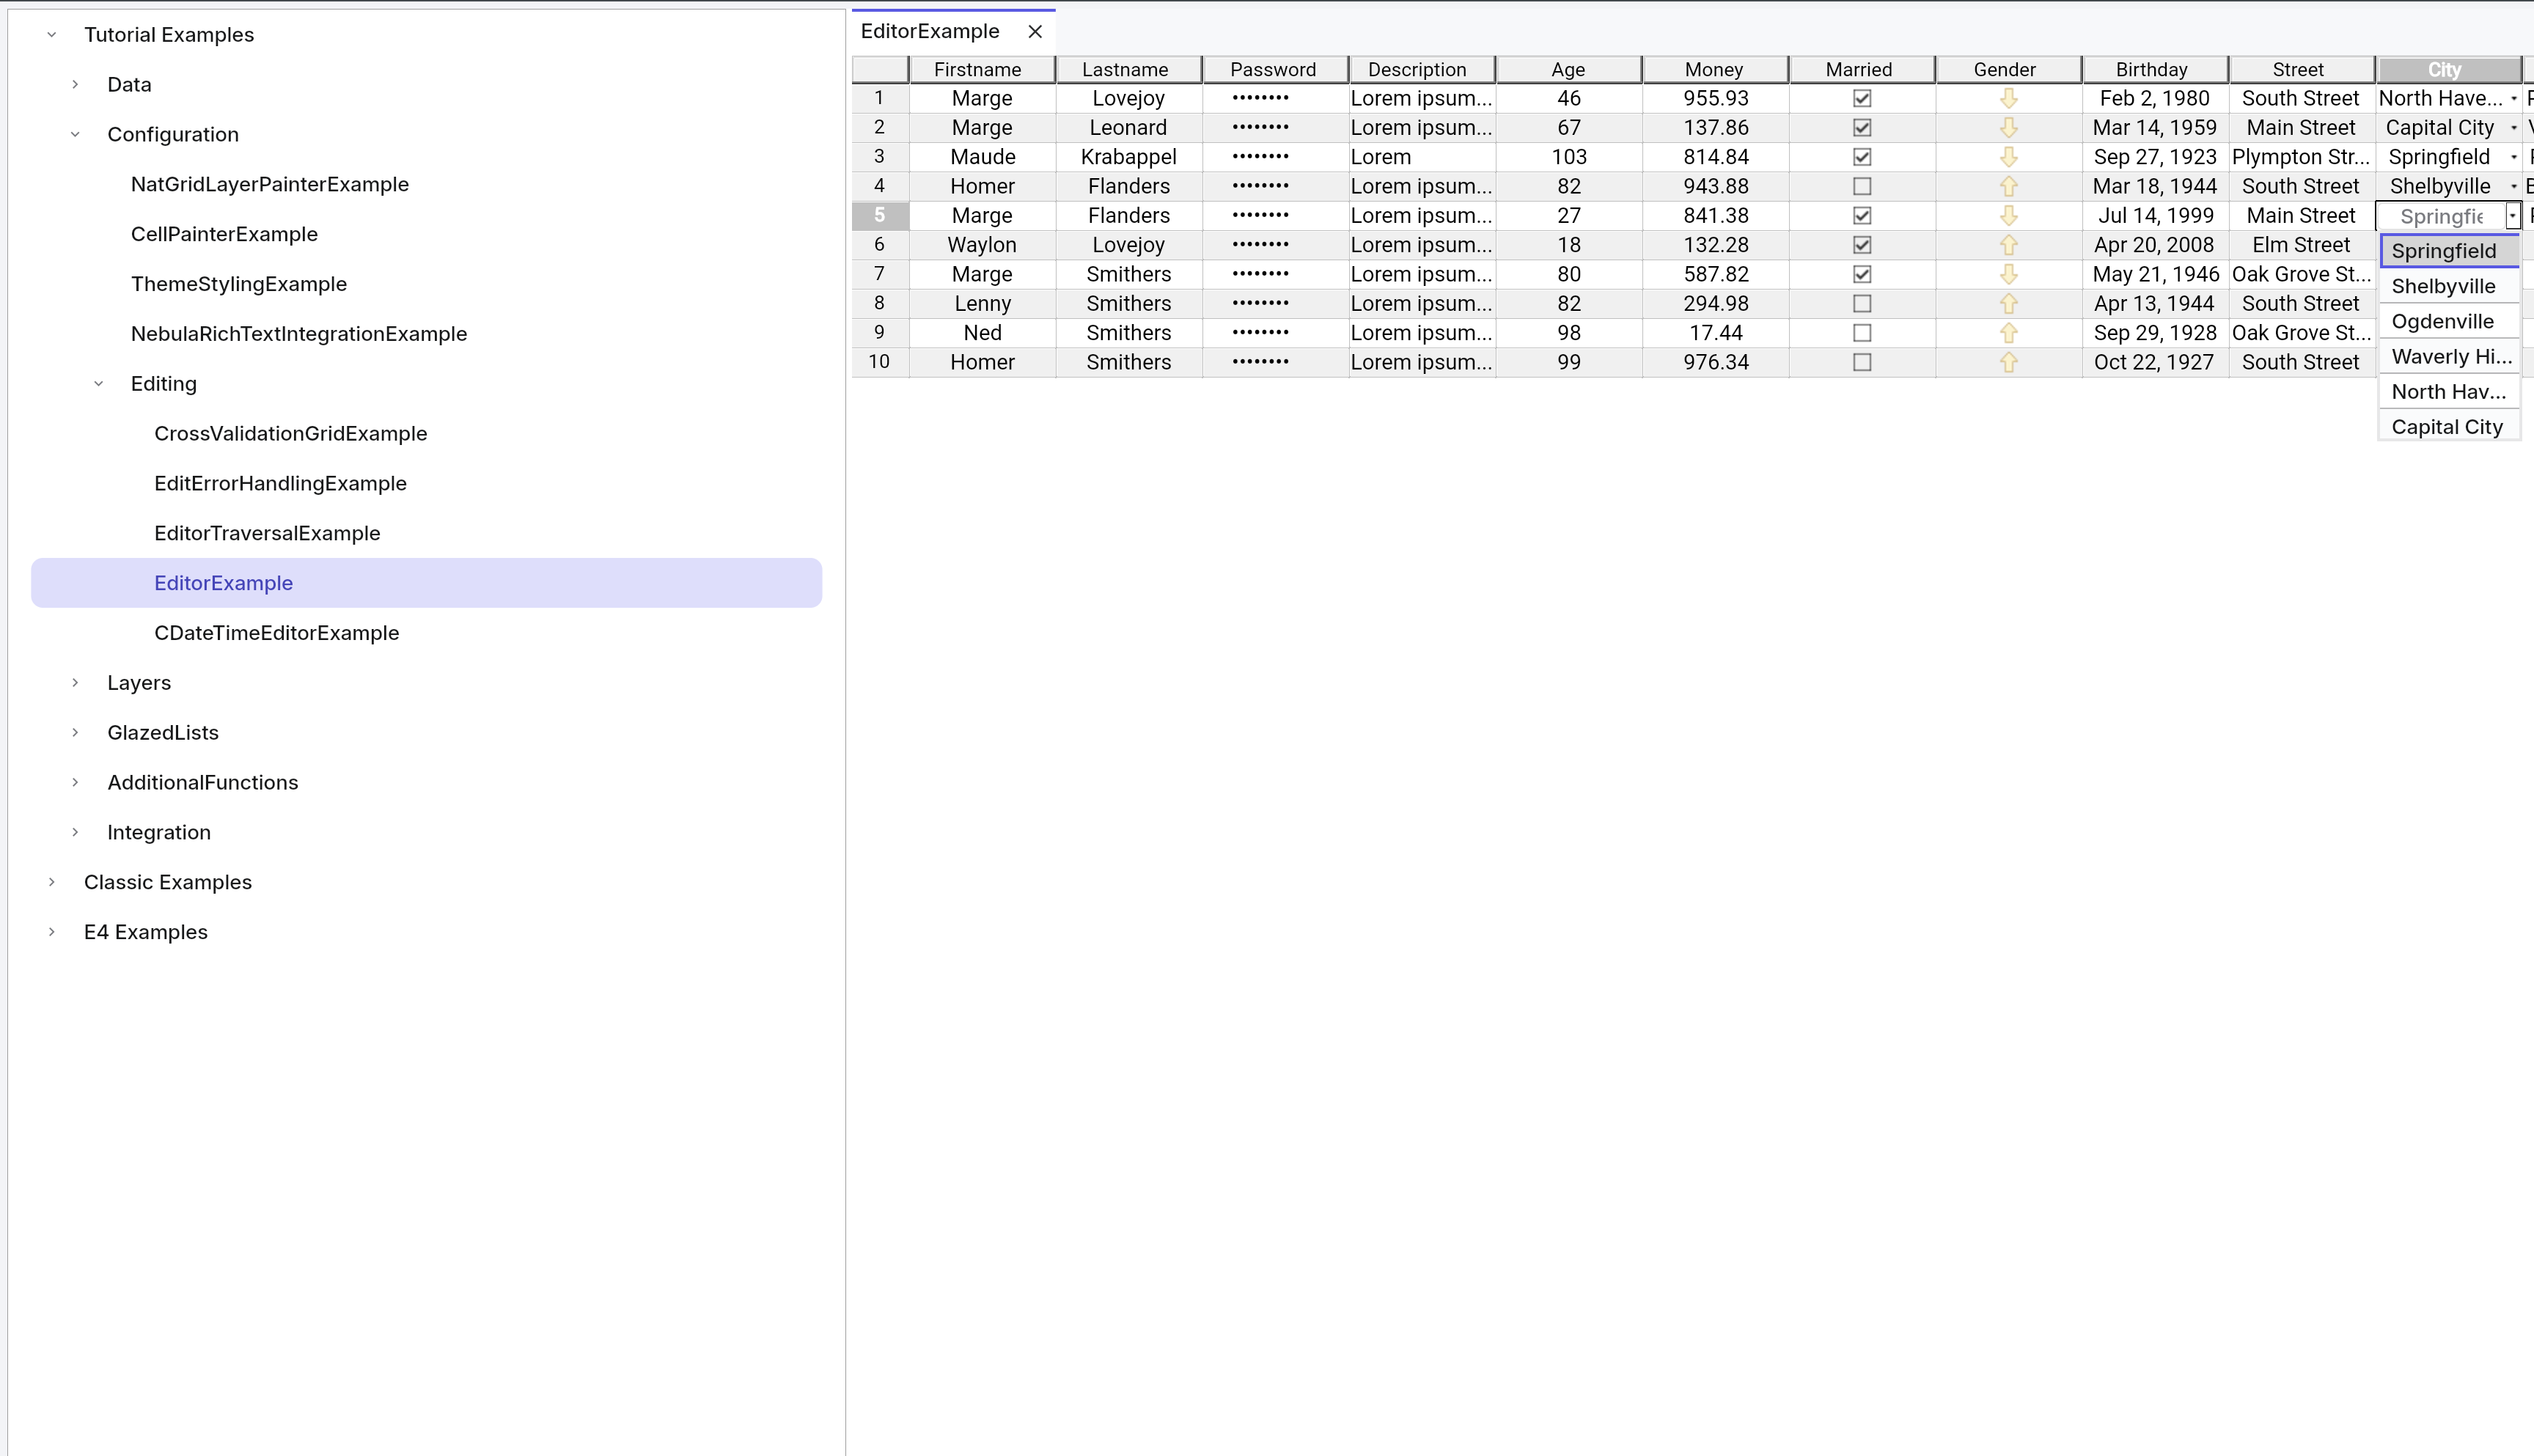Viewport: 2534px width, 1456px height.
Task: Click the gender up-arrow for Lenny Smithers
Action: click(x=2008, y=303)
